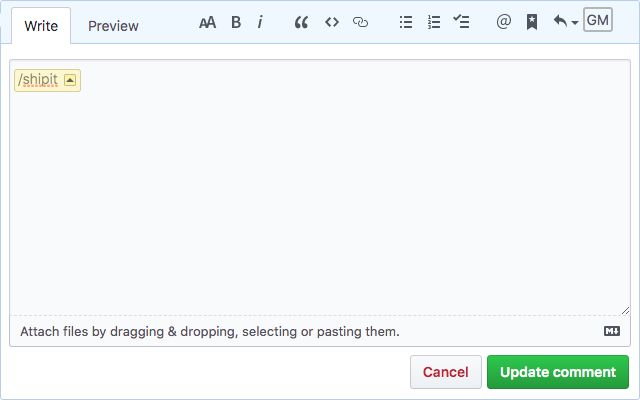
Task: Add a task list
Action: point(461,22)
